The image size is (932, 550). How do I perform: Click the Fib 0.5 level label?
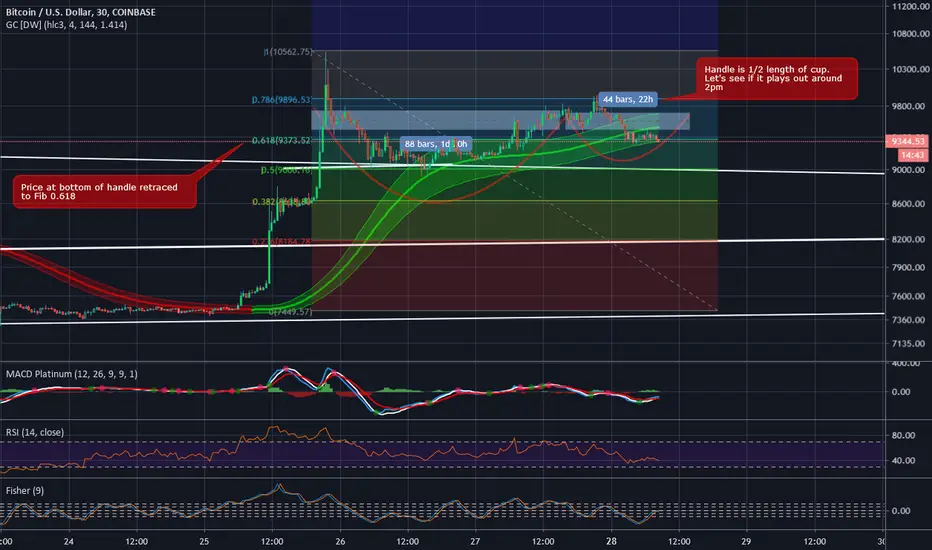point(286,170)
